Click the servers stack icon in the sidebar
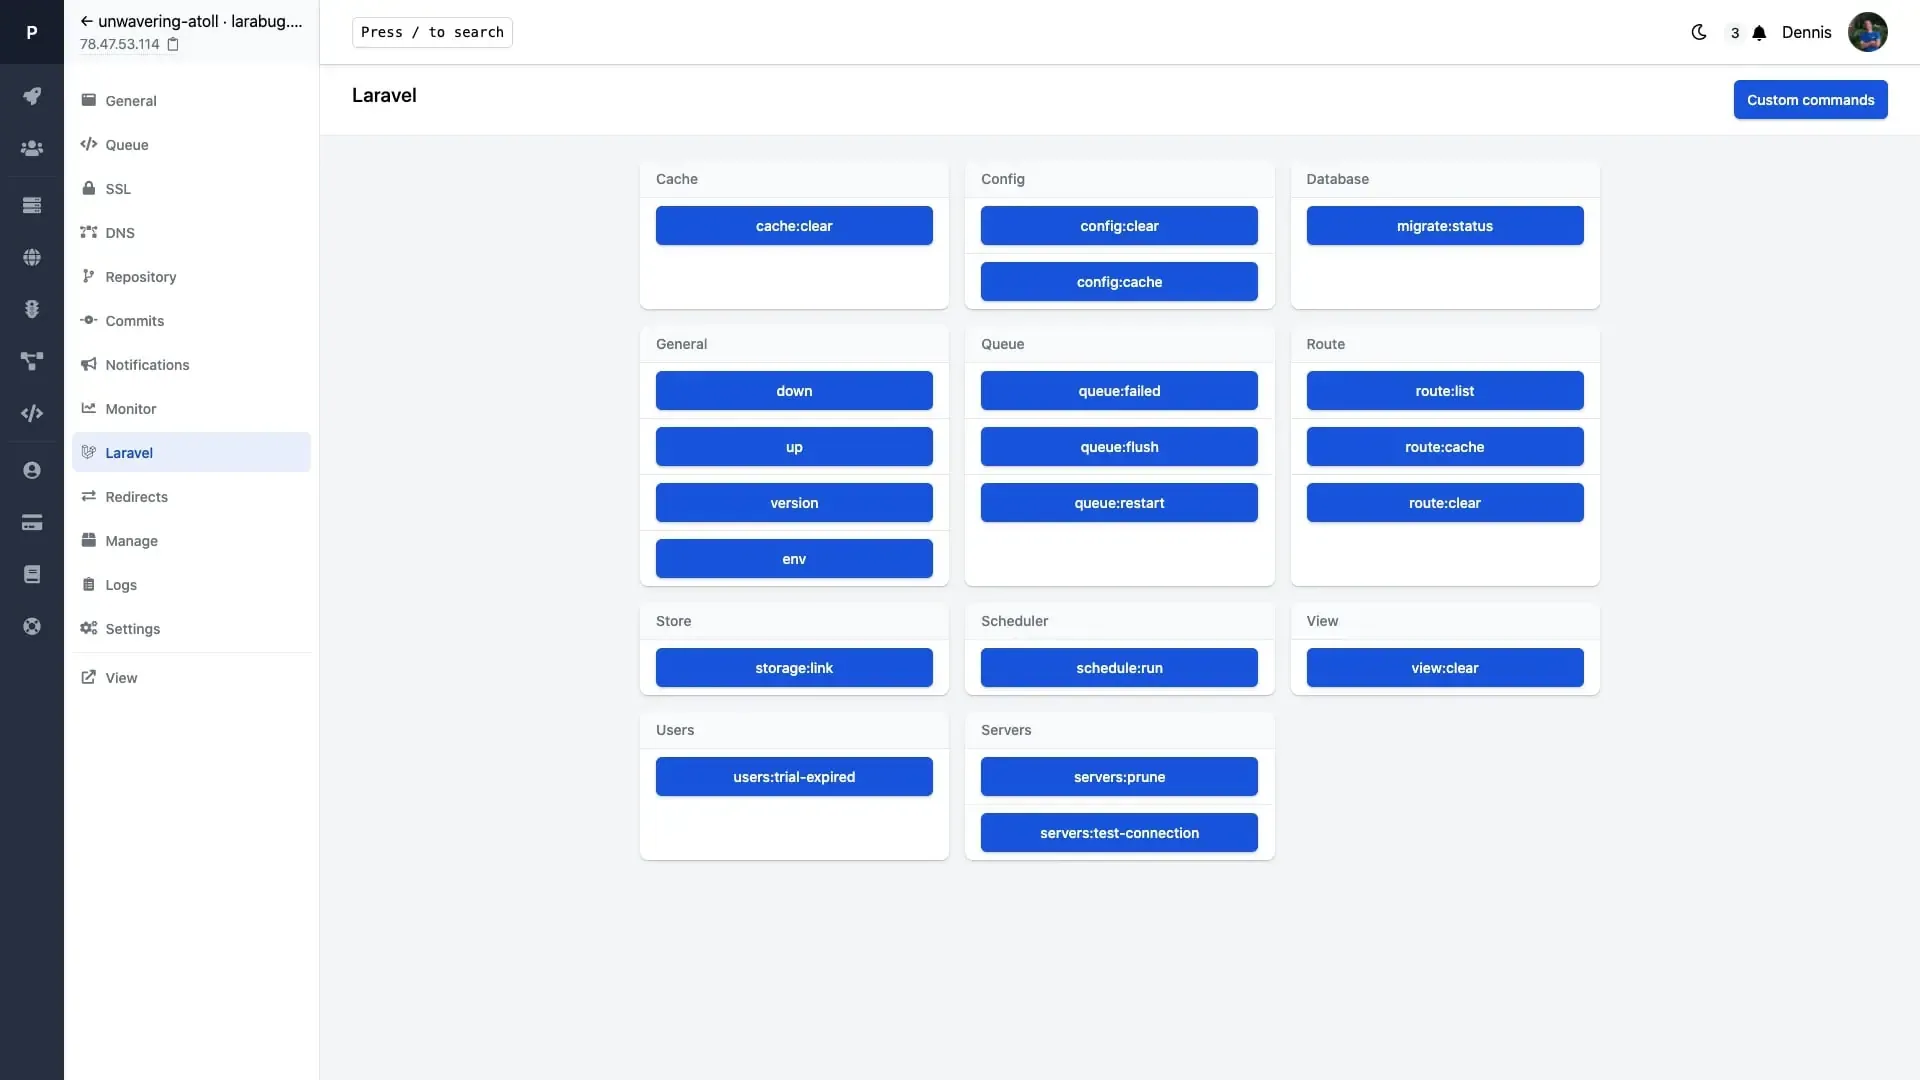1920x1080 pixels. [32, 205]
